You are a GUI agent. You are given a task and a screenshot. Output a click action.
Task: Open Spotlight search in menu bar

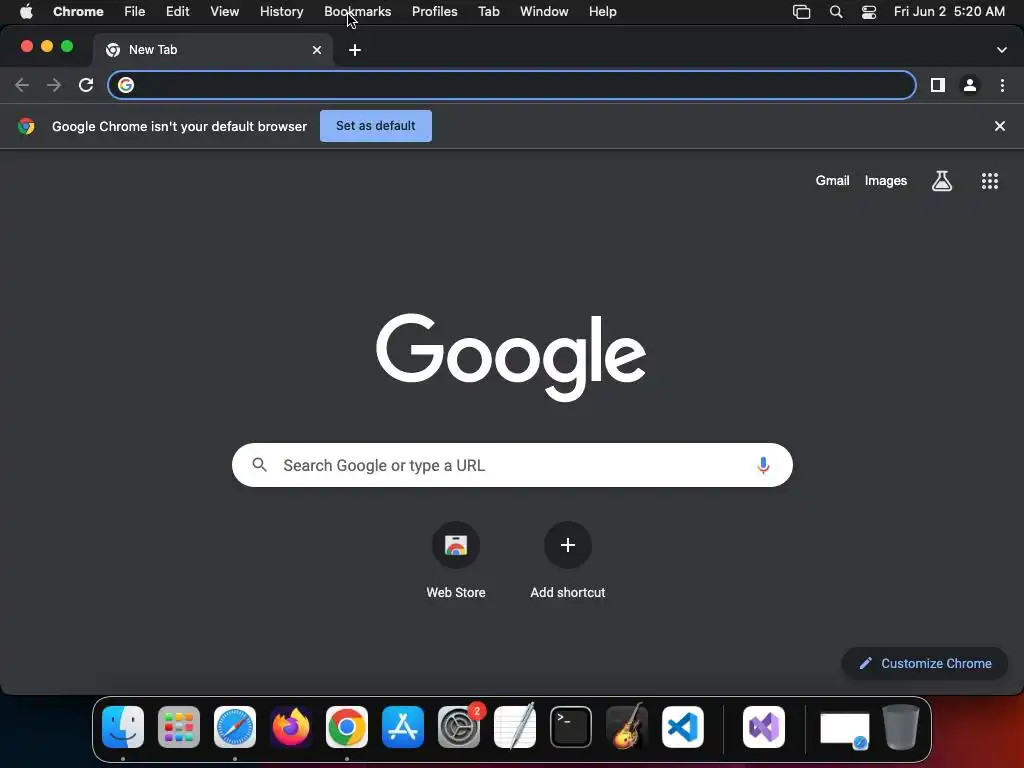point(836,12)
